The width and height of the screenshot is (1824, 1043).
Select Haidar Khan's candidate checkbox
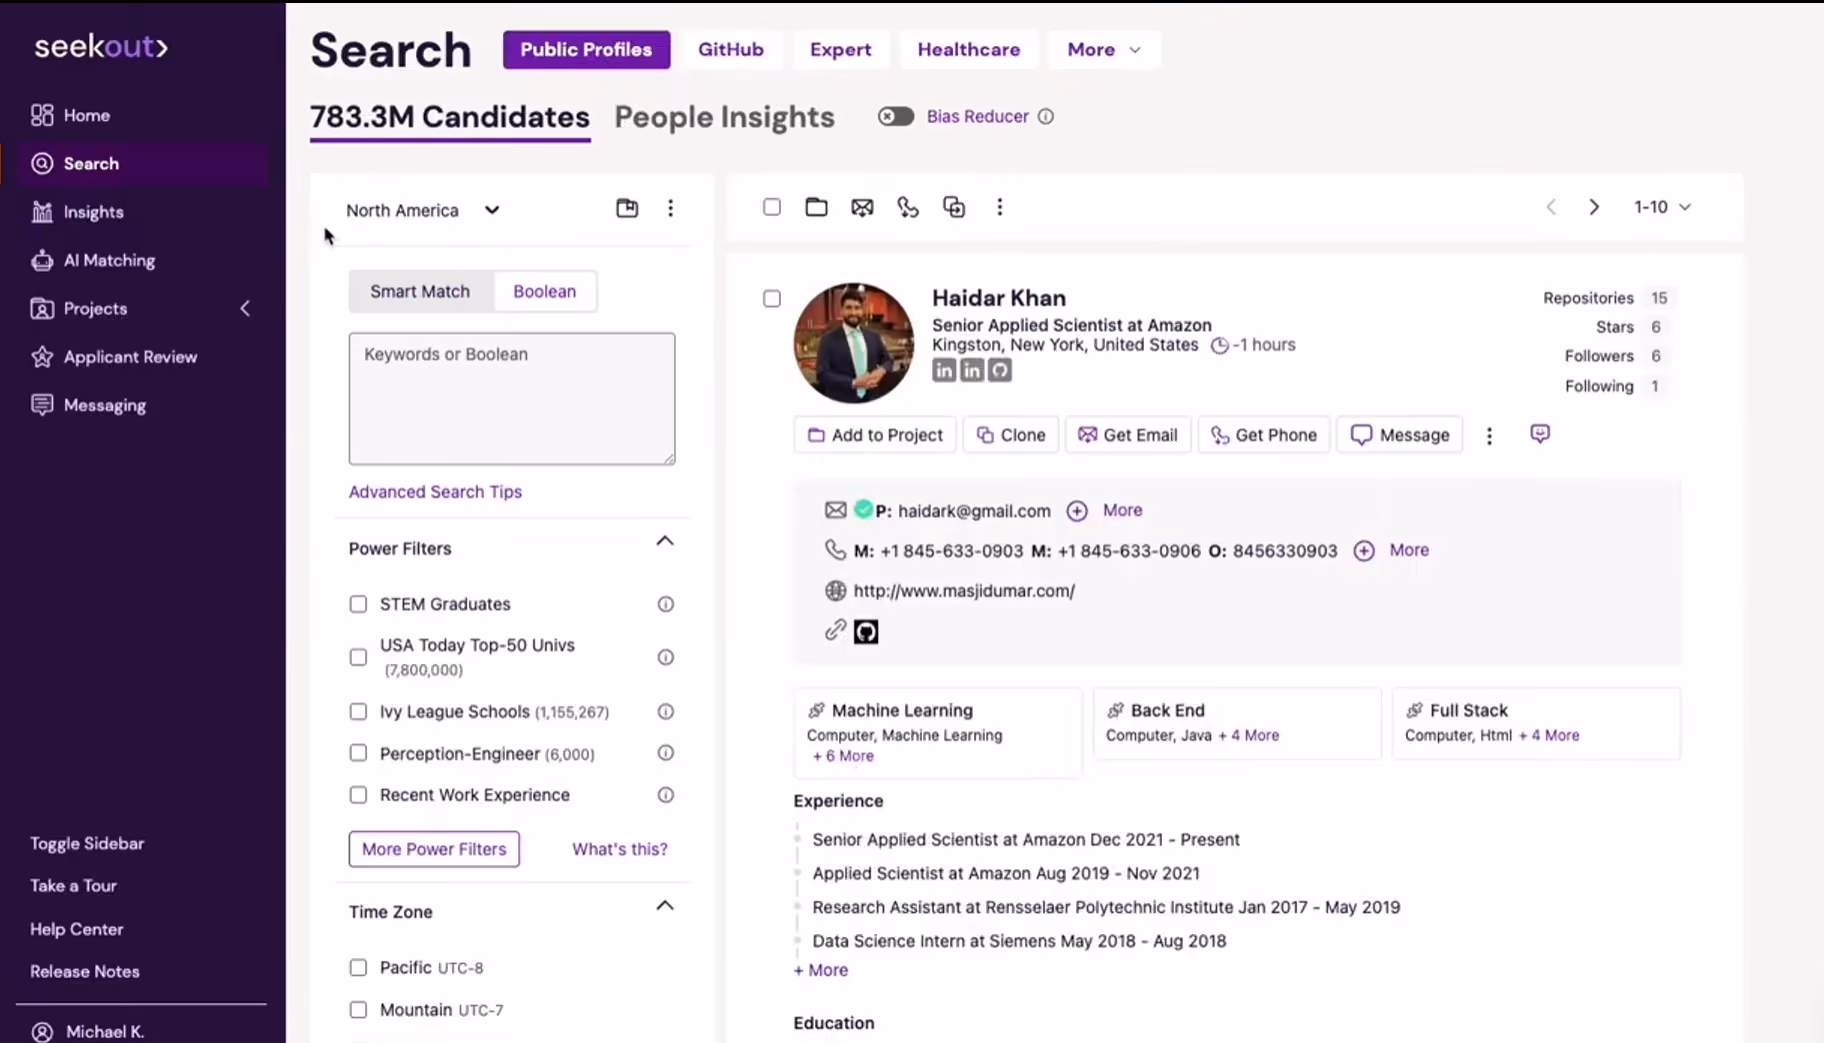[772, 299]
